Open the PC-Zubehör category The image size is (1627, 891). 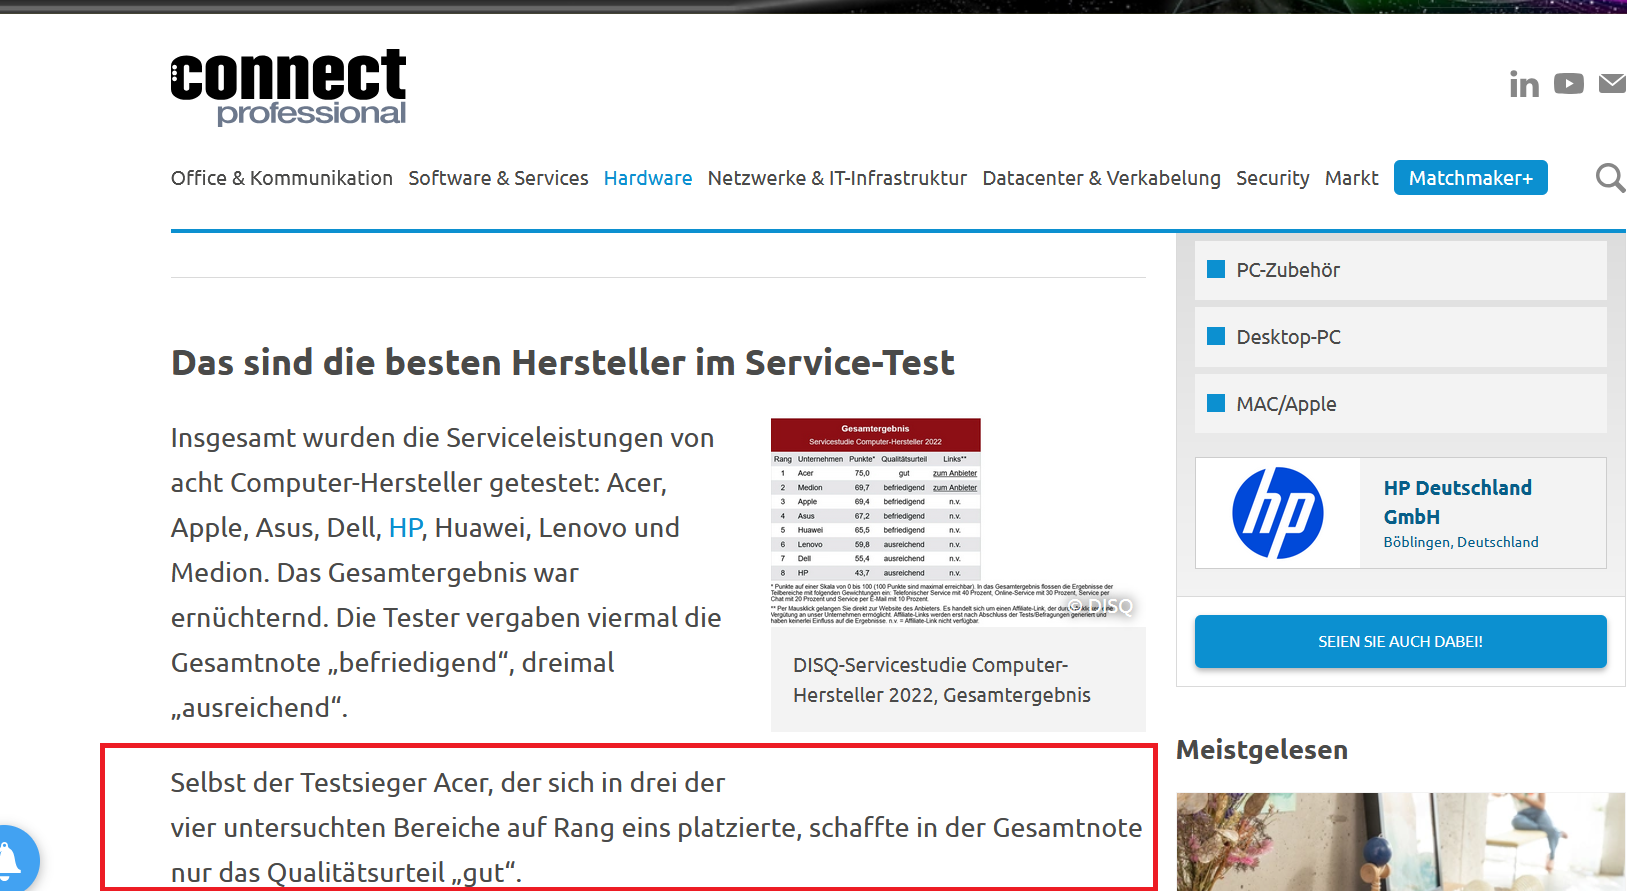1400,270
